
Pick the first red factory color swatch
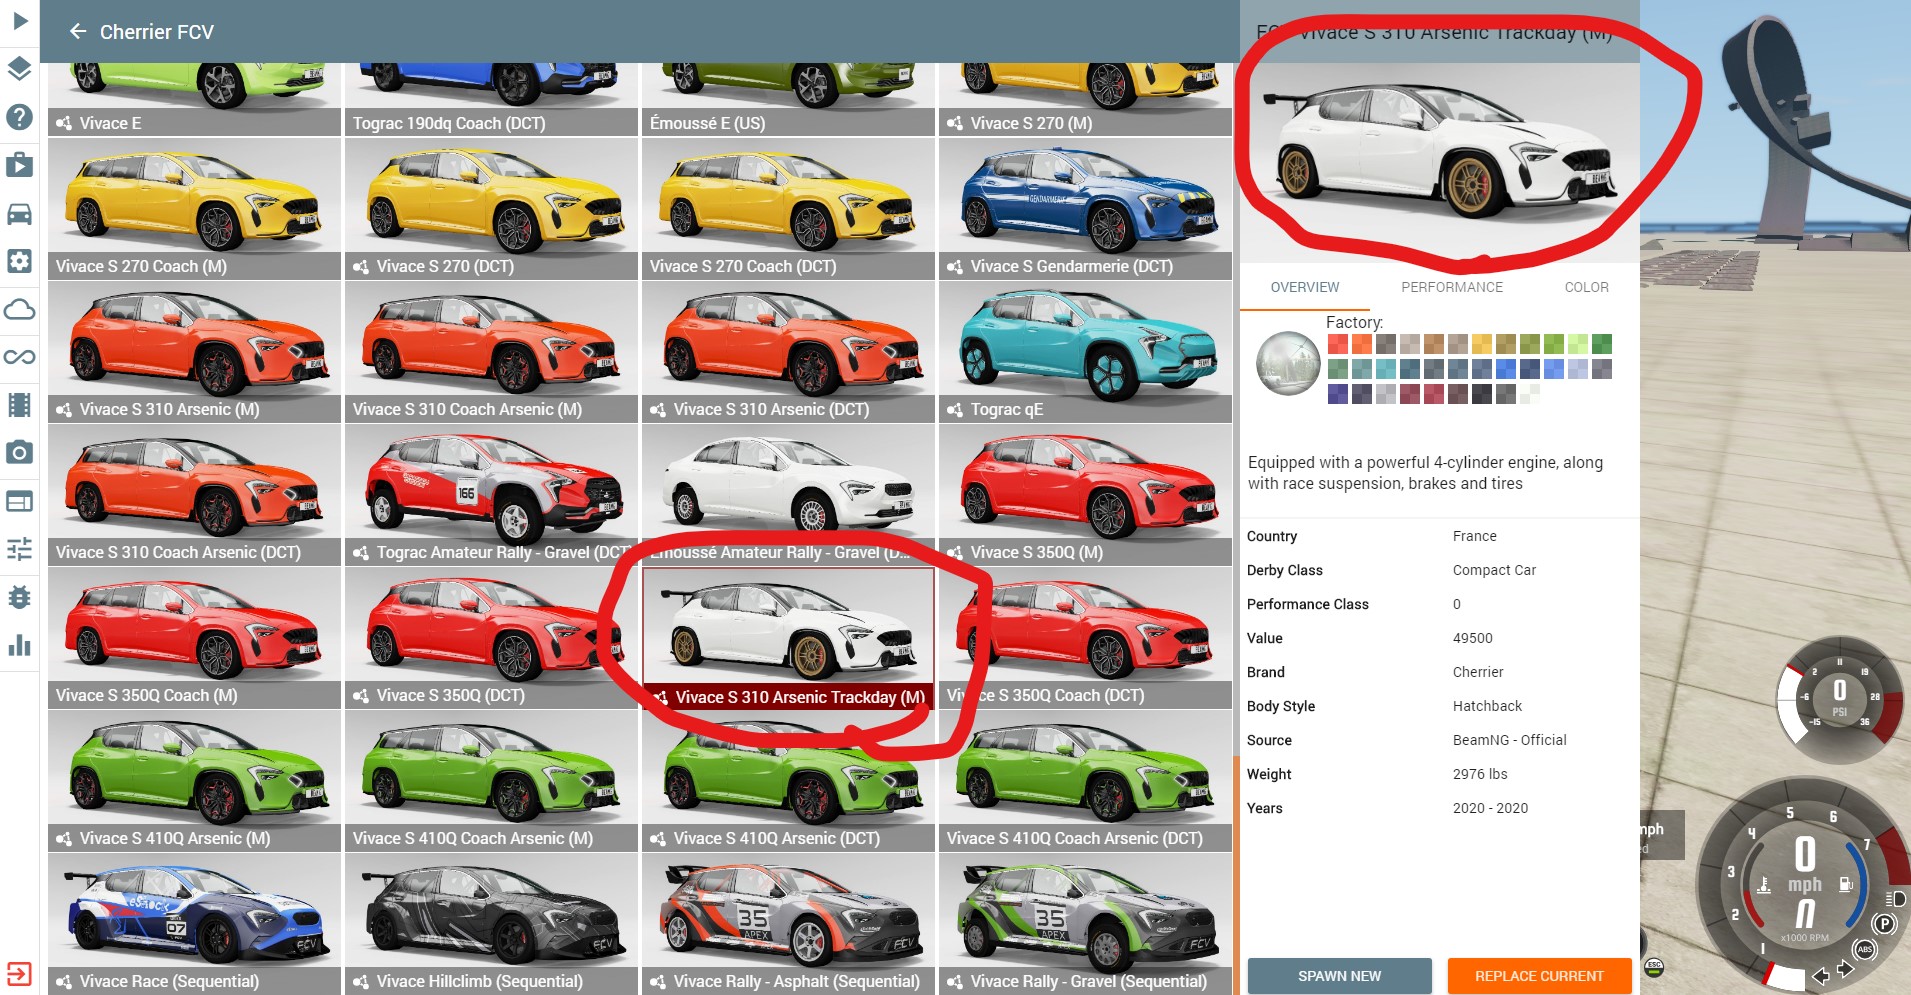(1338, 344)
